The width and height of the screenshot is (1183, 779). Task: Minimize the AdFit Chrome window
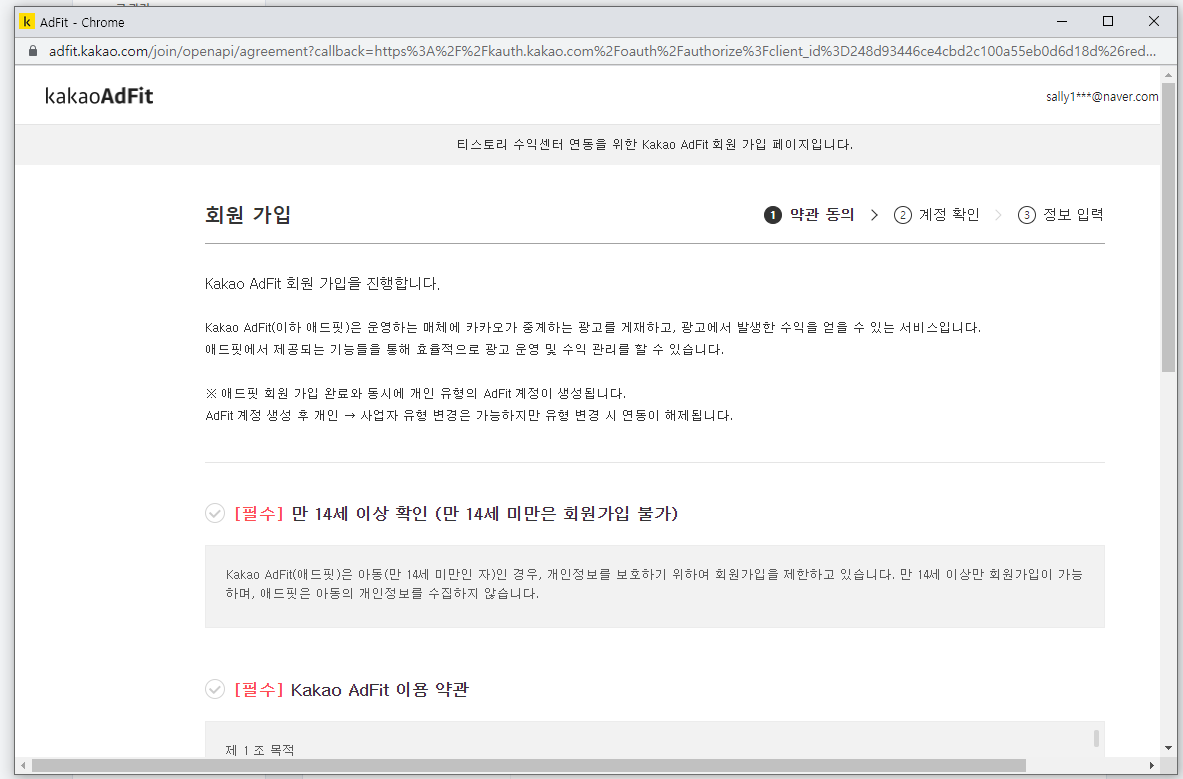(x=1062, y=22)
